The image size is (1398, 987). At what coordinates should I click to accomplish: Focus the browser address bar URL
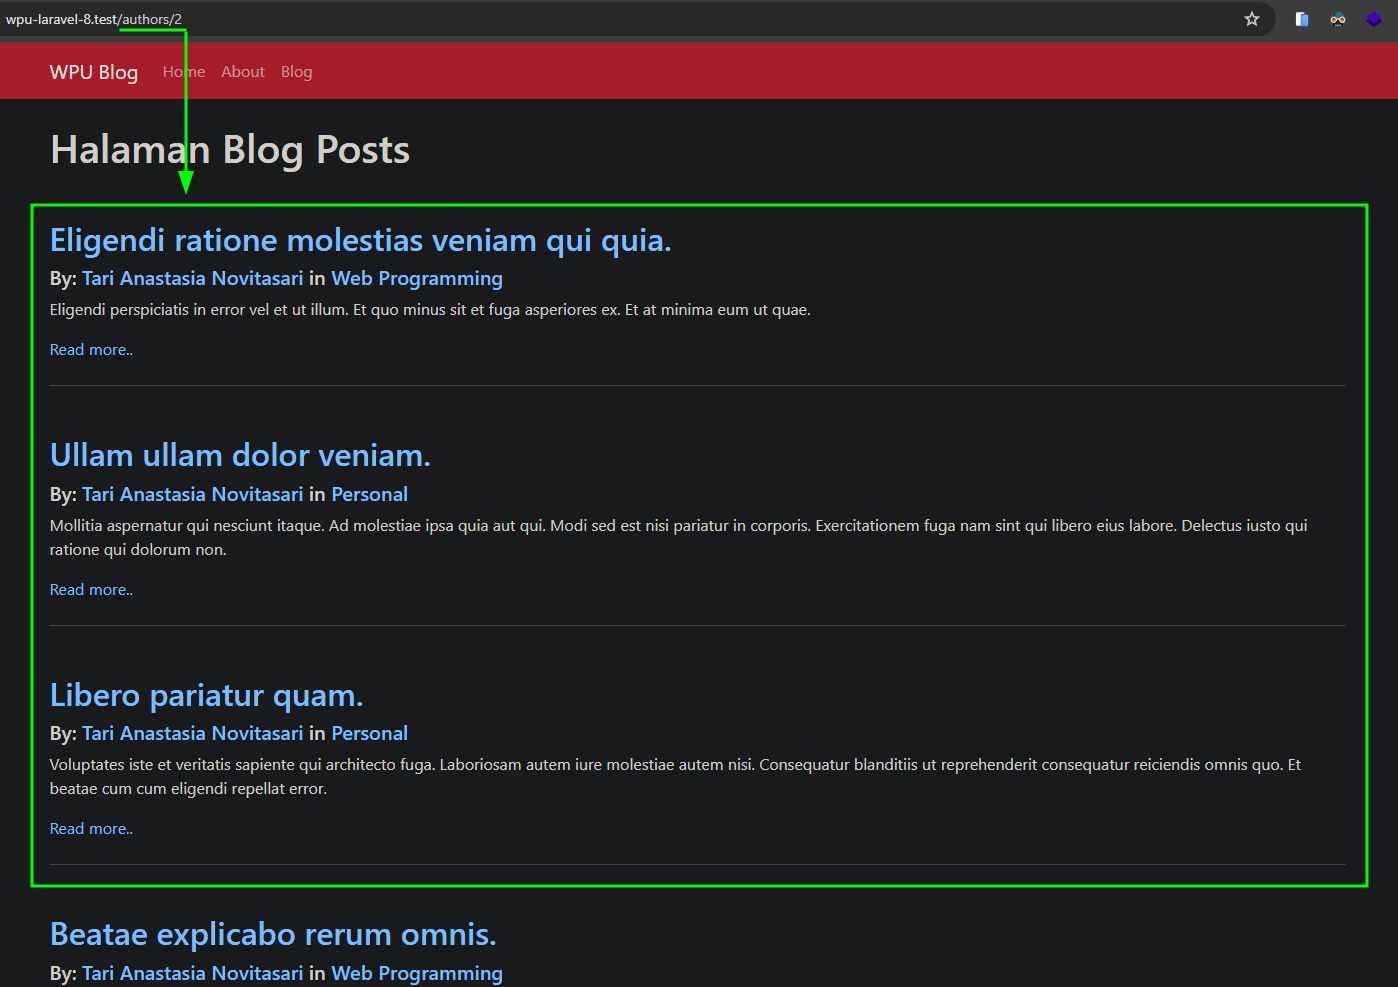click(600, 19)
